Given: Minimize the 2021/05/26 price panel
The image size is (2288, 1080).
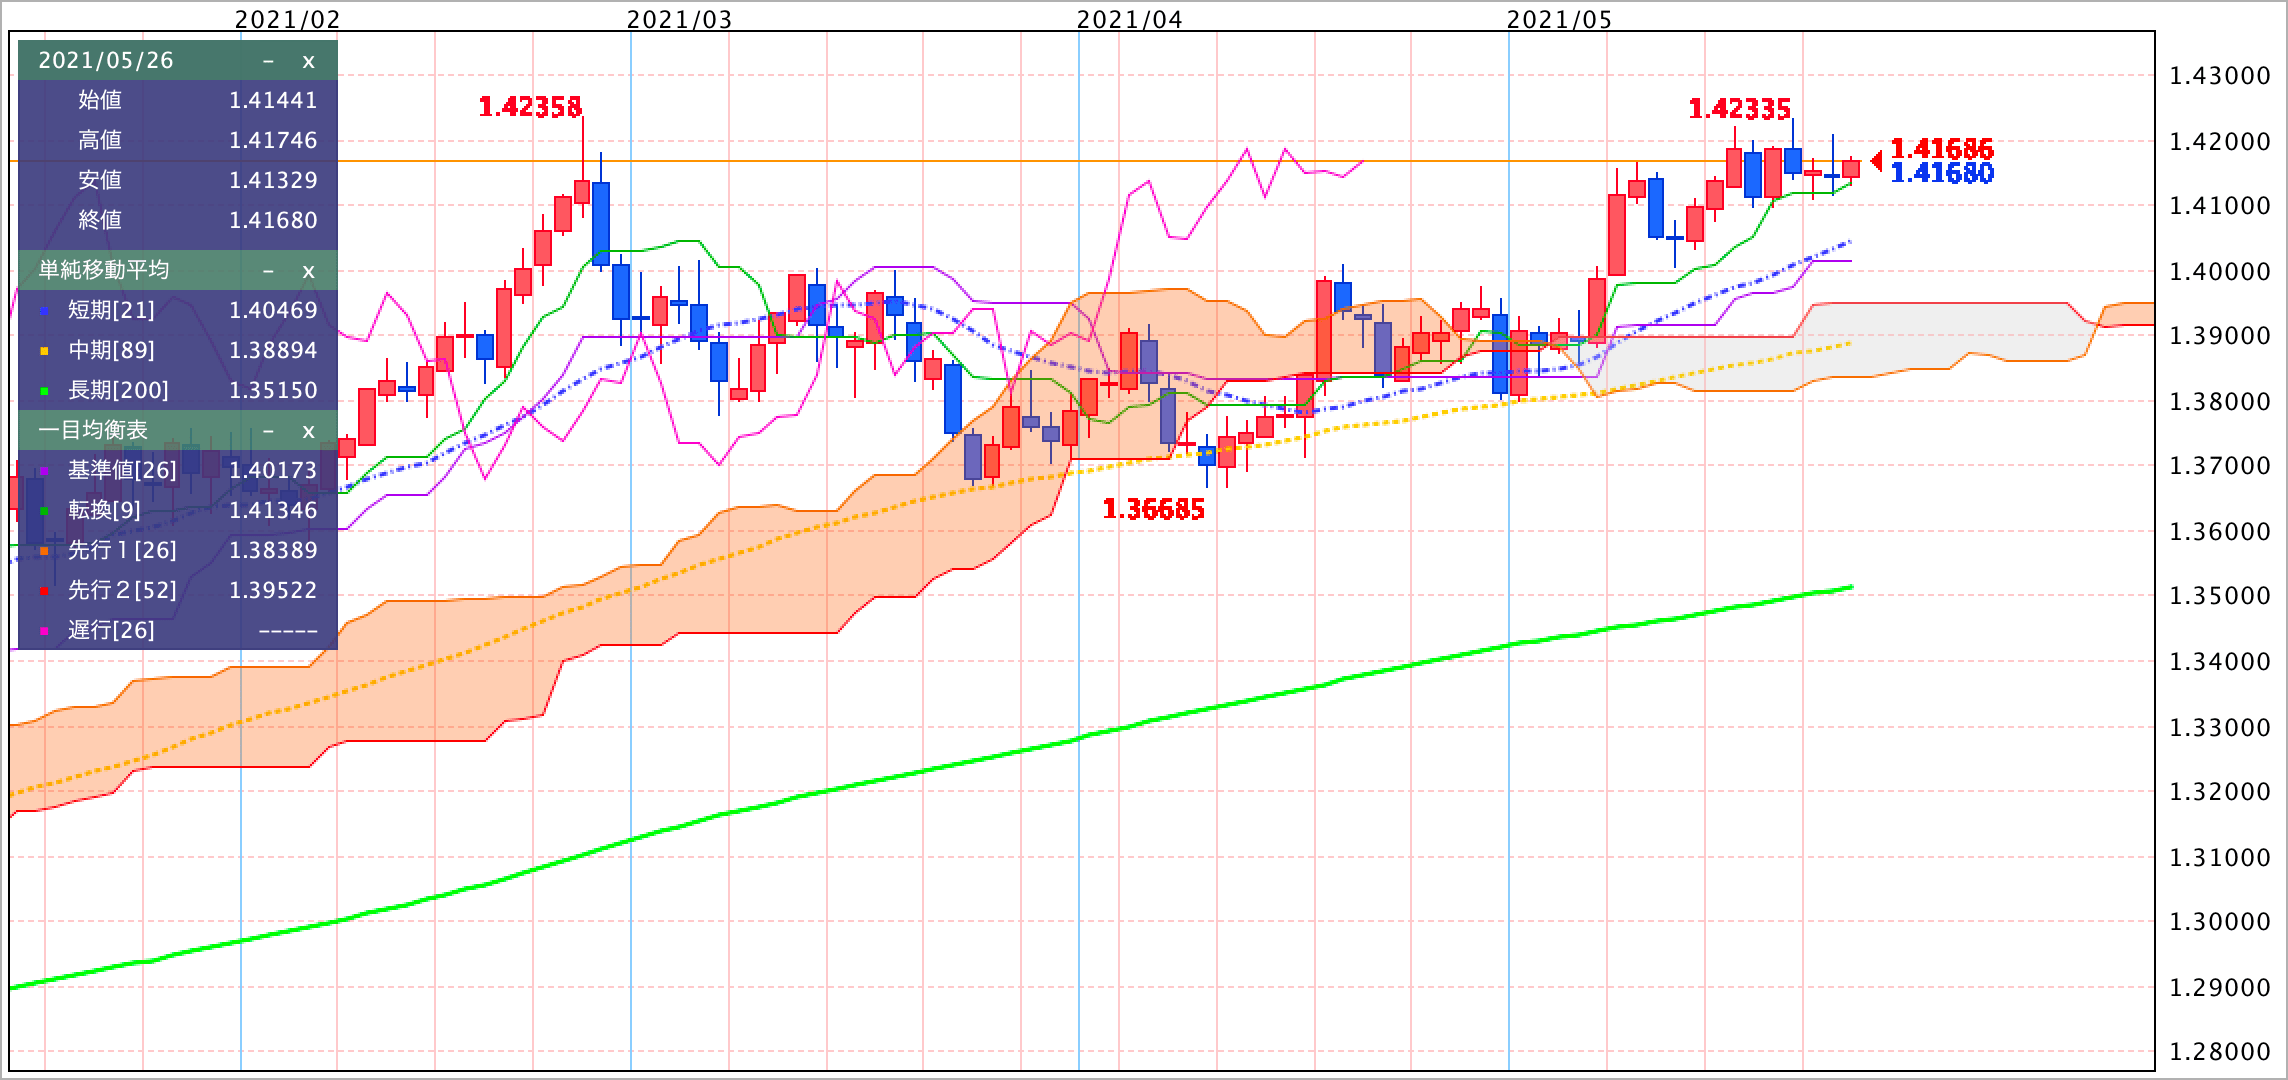Looking at the screenshot, I should click(268, 61).
